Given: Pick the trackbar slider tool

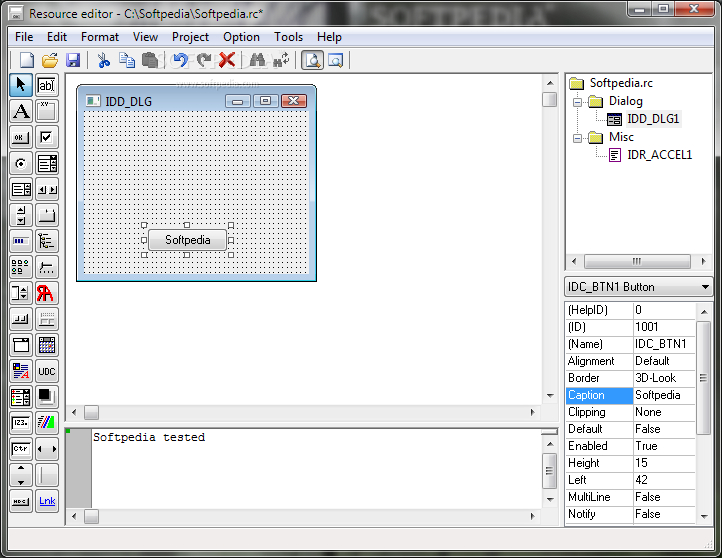Looking at the screenshot, I should [x=47, y=267].
